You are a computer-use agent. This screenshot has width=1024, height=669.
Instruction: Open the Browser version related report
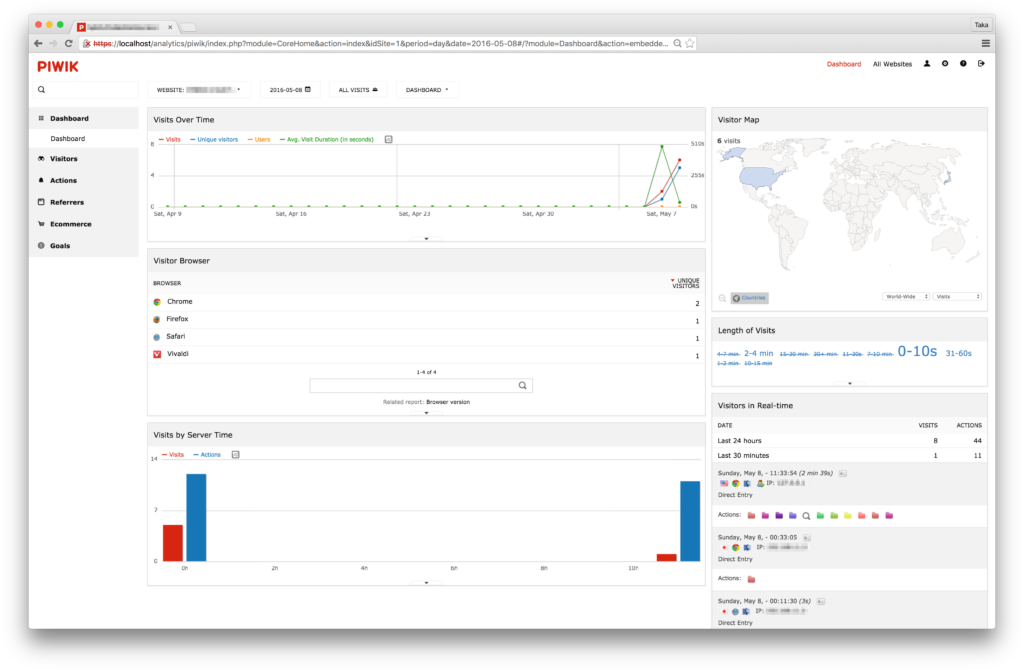(448, 402)
